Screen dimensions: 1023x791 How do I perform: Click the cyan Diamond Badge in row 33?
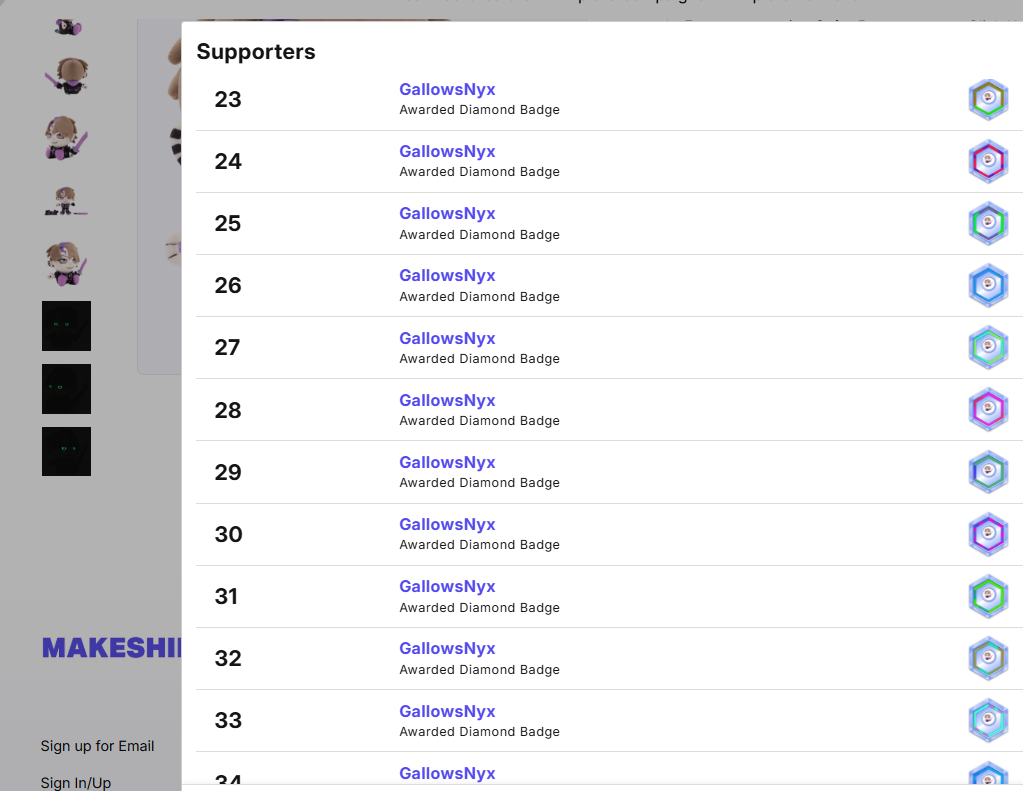988,720
